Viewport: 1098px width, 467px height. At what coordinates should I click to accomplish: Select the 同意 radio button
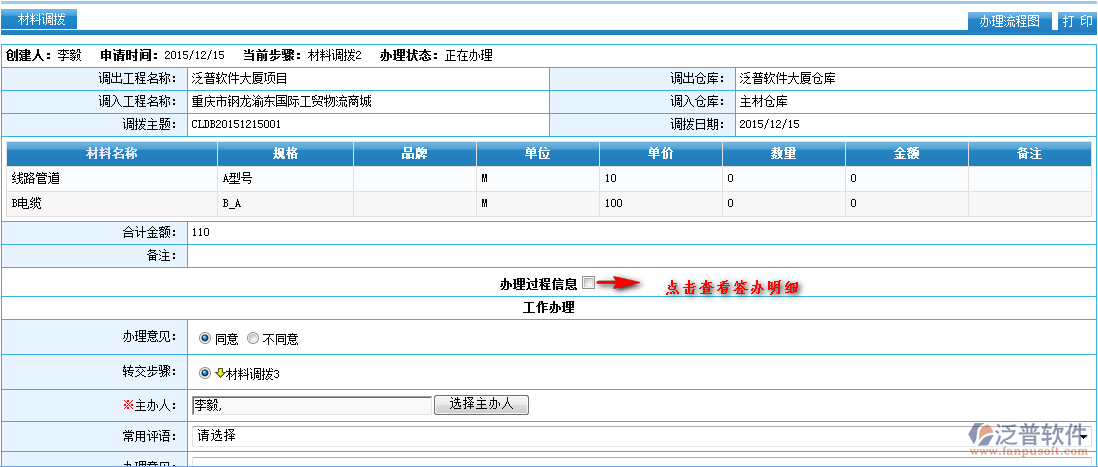(x=205, y=339)
